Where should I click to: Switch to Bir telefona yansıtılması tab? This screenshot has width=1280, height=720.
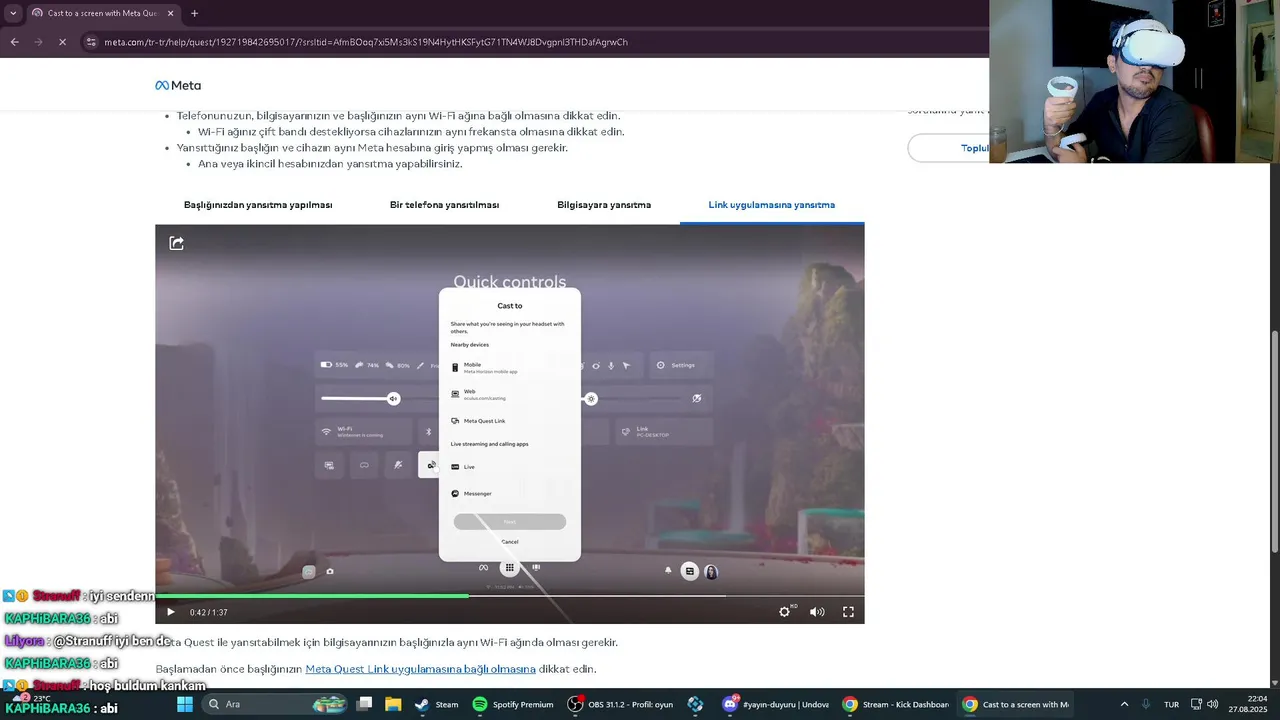(x=444, y=205)
